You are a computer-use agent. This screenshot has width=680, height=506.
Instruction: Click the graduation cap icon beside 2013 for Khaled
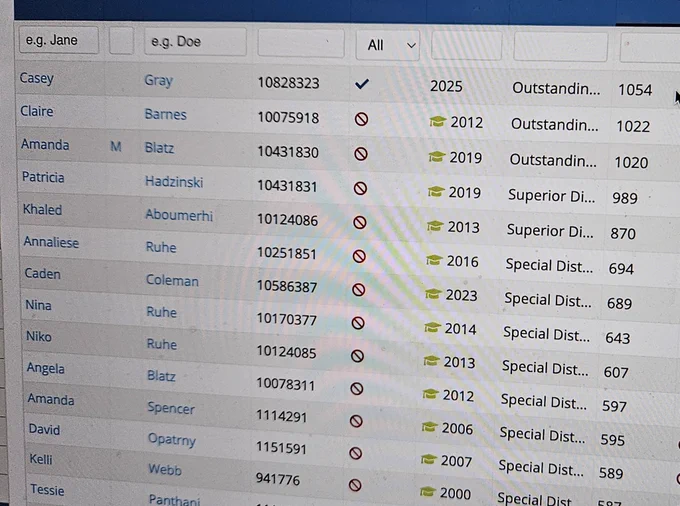point(435,226)
